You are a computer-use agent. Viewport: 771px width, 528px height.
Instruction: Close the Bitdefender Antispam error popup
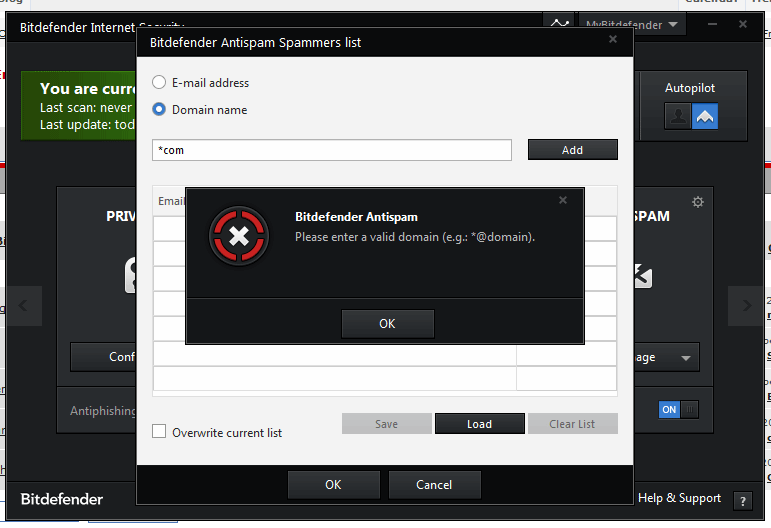563,200
